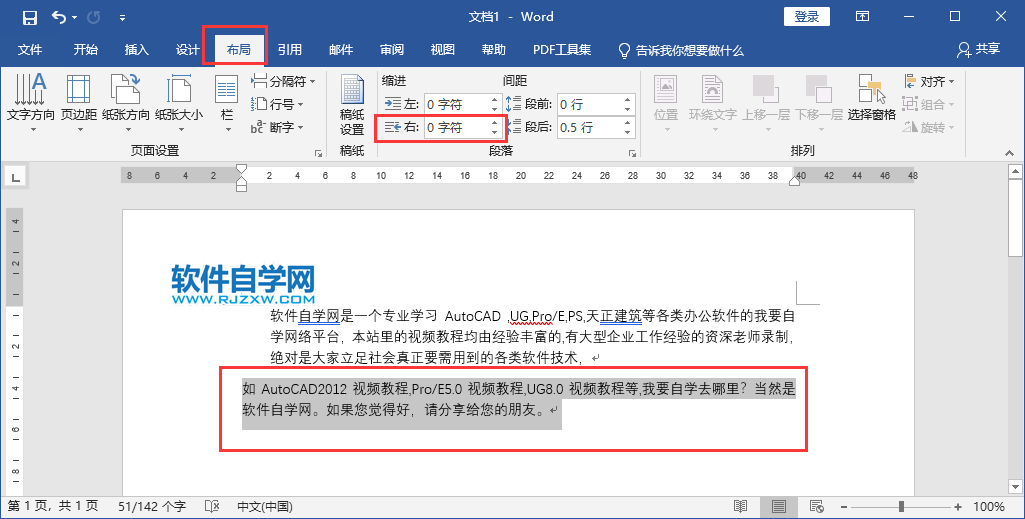Decrease 段后 spacing with down arrow
Viewport: 1025px width, 519px height.
coord(628,132)
